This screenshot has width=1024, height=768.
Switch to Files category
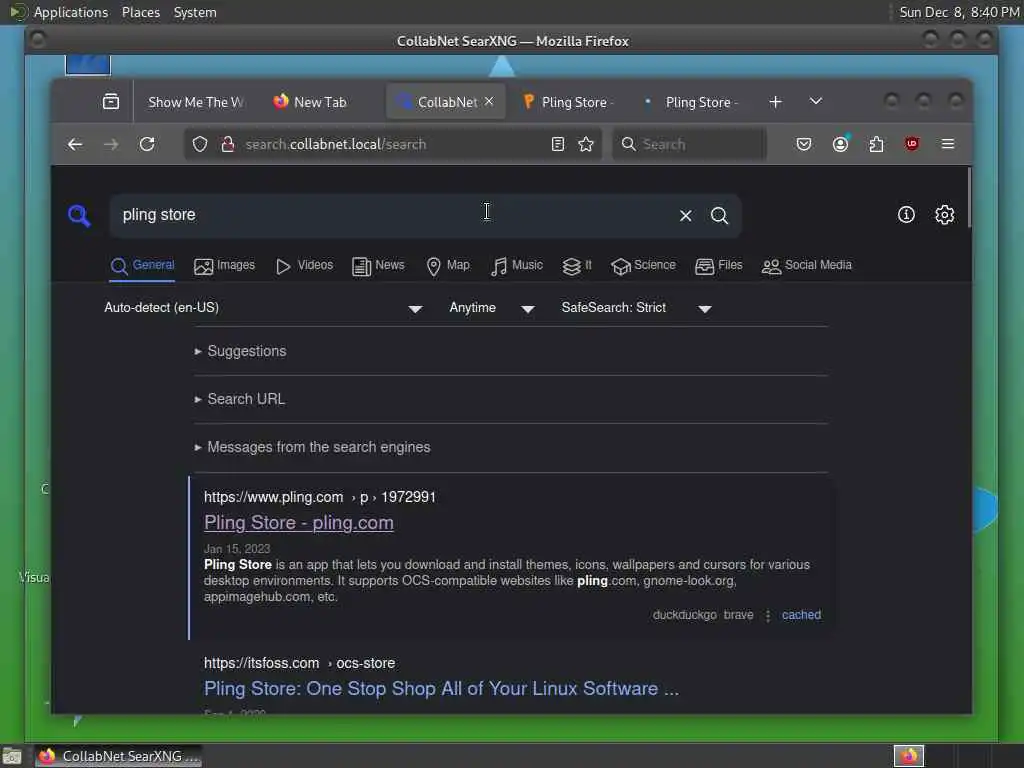click(718, 265)
